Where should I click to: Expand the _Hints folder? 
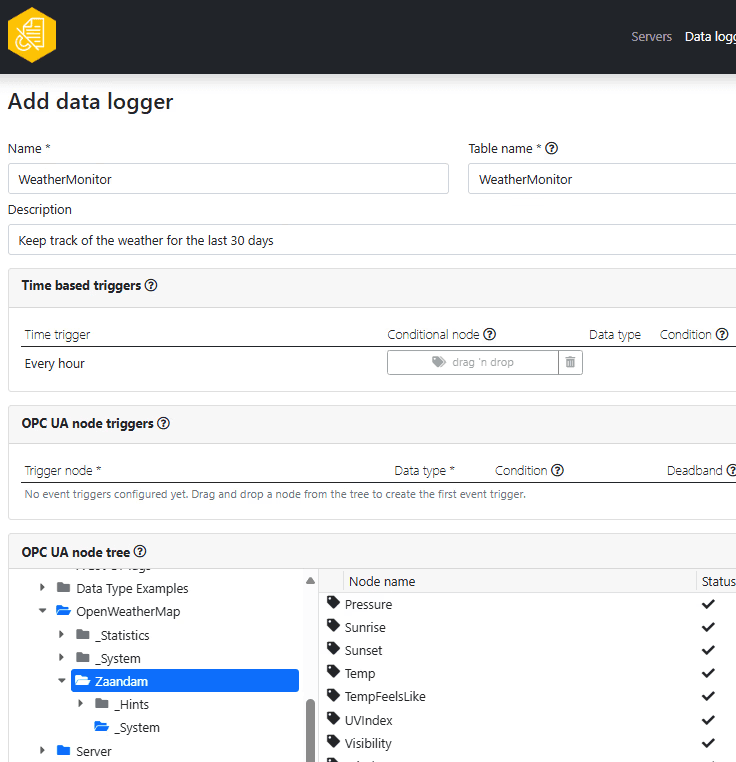(x=81, y=703)
